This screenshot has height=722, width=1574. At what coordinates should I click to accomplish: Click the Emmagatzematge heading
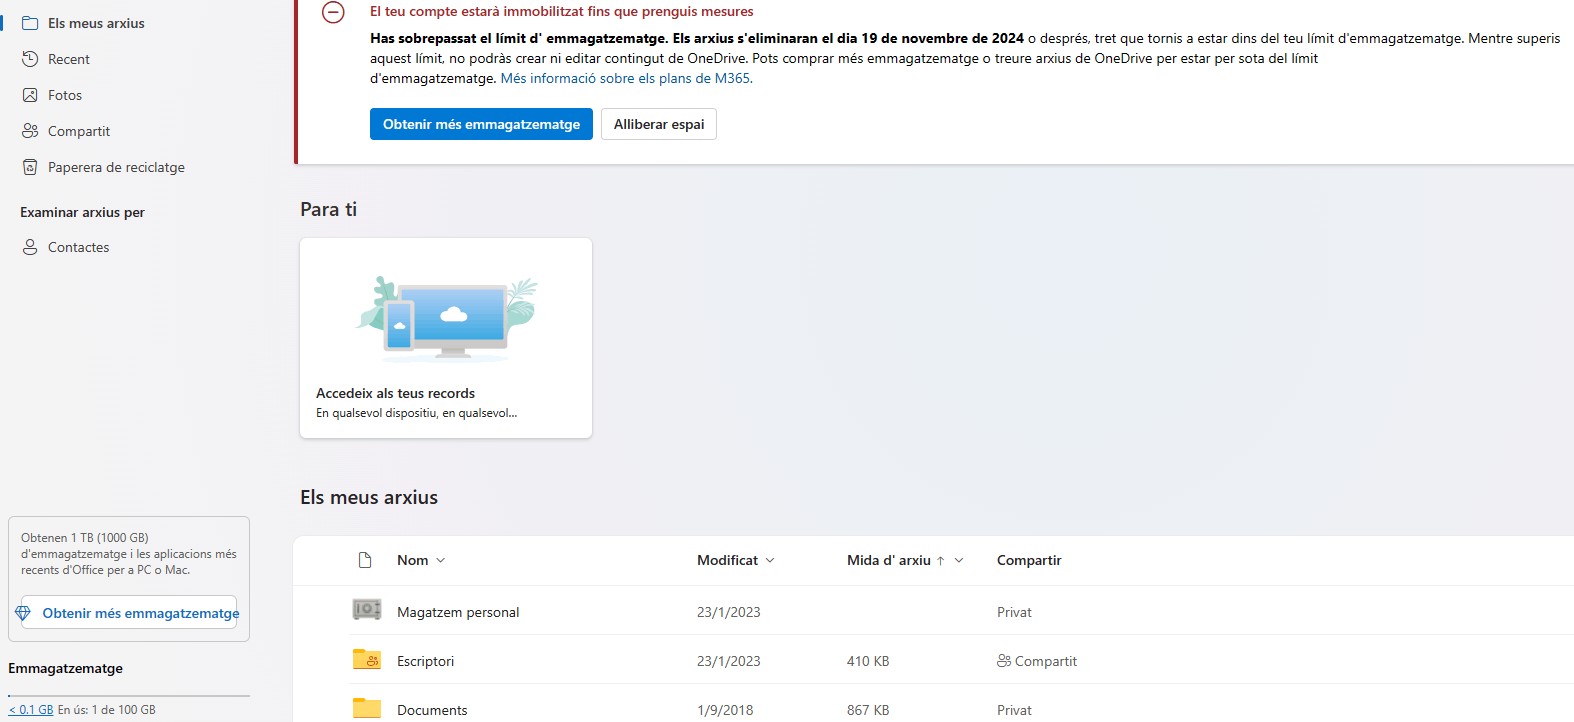pyautogui.click(x=65, y=668)
